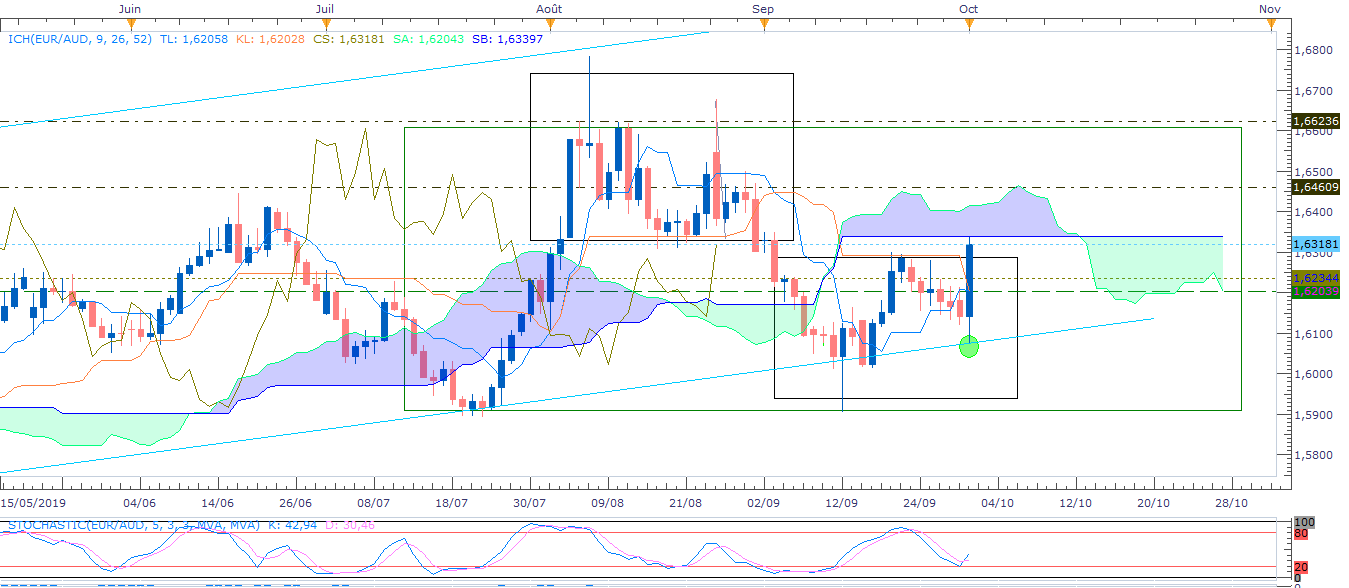Click the orange marker under Oct
Viewport: 1349px width, 588px height.
968,23
